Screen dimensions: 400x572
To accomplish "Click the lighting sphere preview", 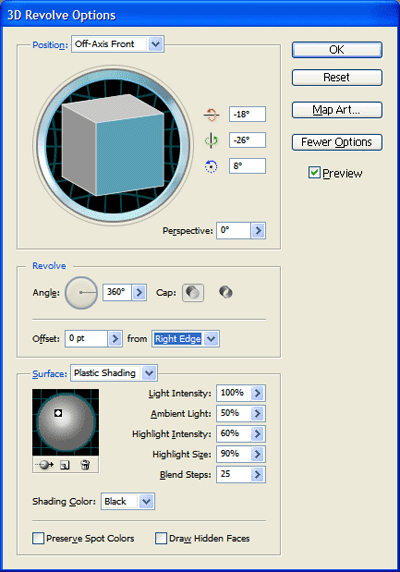I will tap(66, 422).
